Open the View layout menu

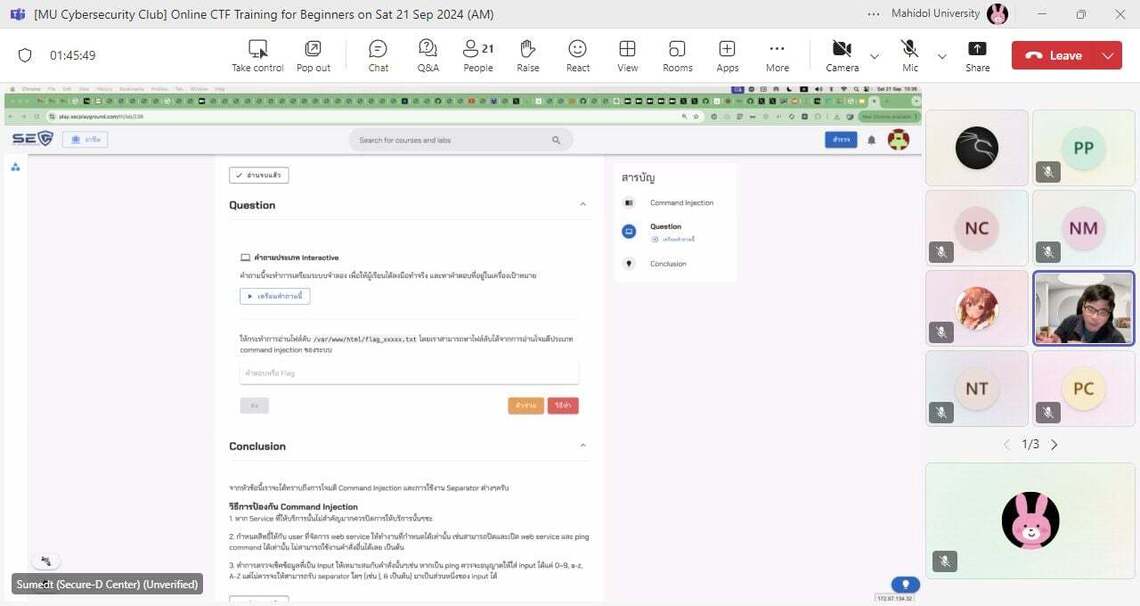627,55
